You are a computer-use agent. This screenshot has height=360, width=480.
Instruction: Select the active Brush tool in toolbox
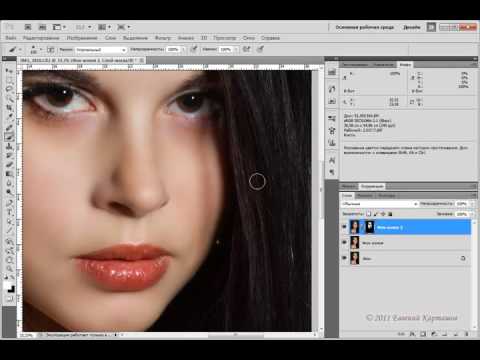pyautogui.click(x=9, y=137)
